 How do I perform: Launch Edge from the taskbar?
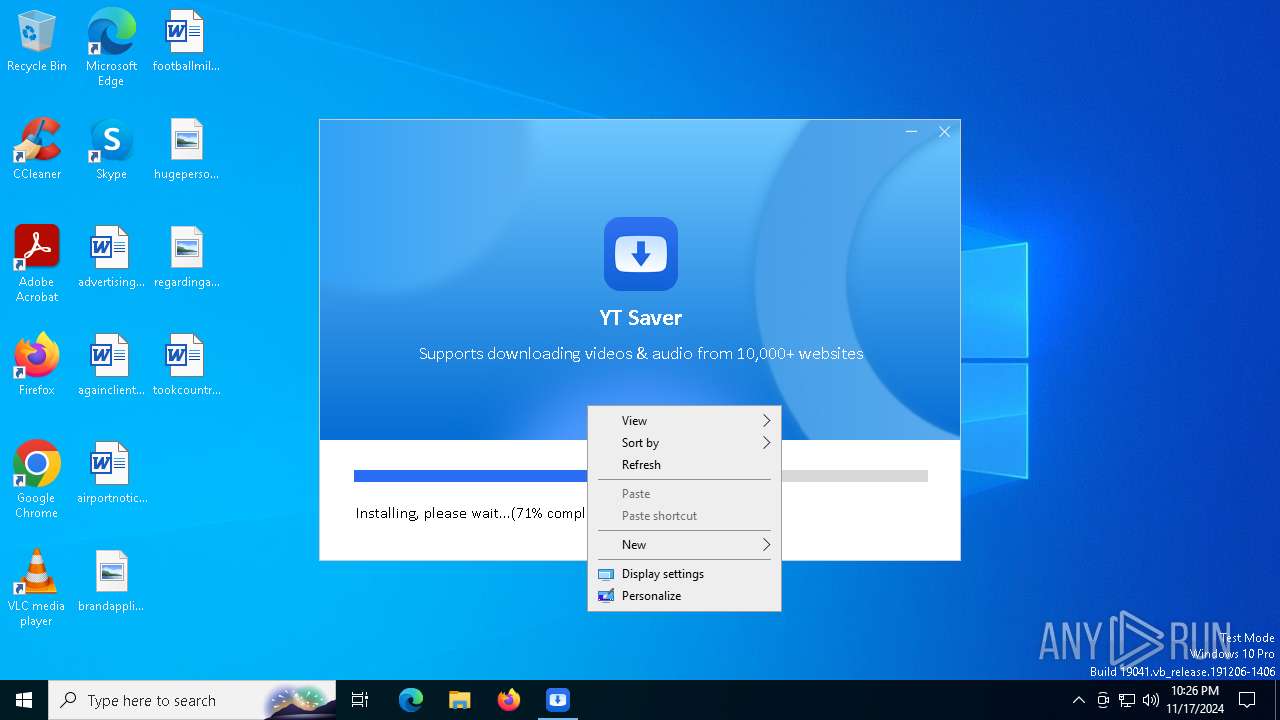(x=411, y=700)
